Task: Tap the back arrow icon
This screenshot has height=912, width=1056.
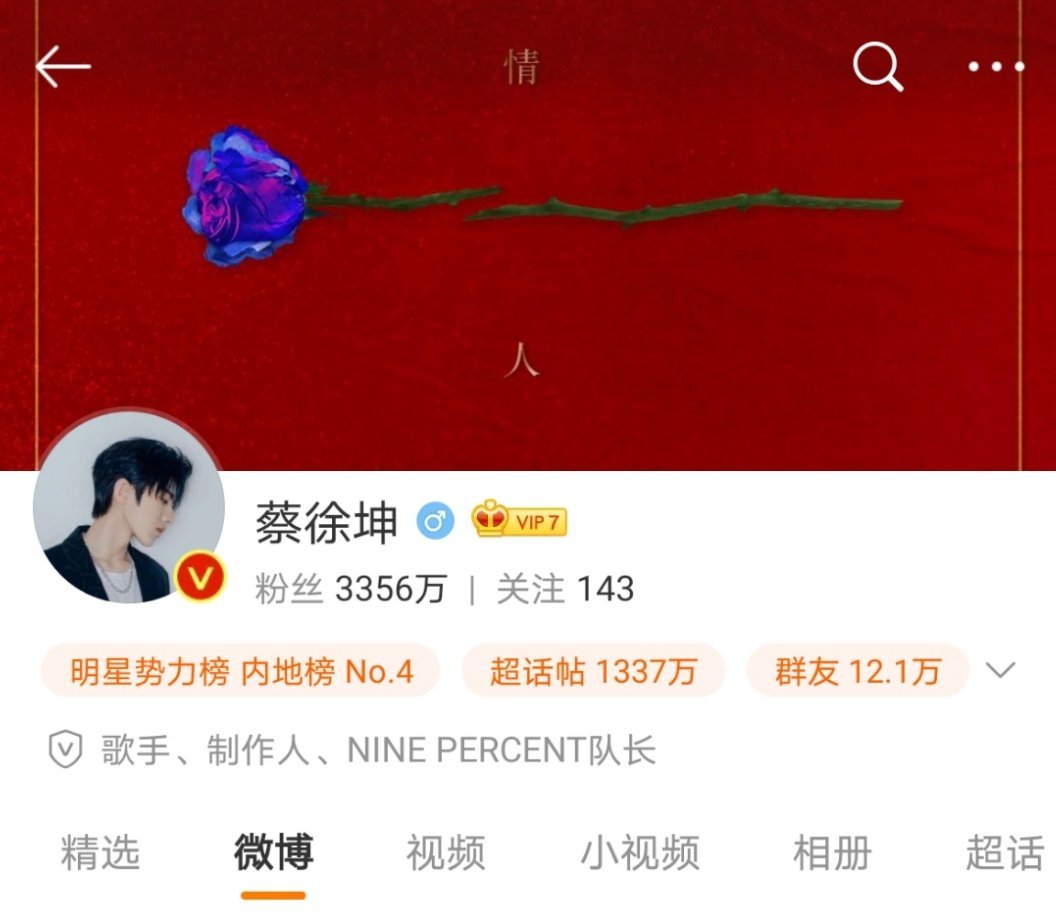Action: pos(63,66)
